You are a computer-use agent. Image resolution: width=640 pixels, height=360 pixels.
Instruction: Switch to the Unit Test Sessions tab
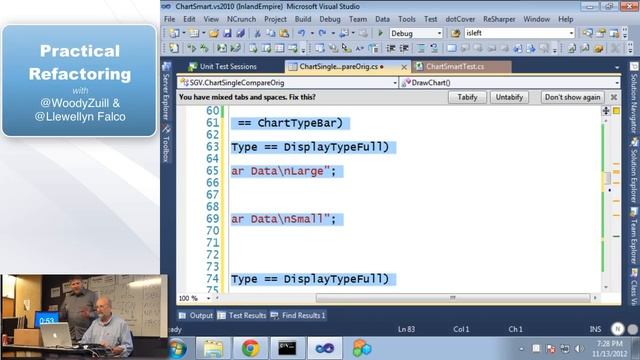[x=222, y=67]
